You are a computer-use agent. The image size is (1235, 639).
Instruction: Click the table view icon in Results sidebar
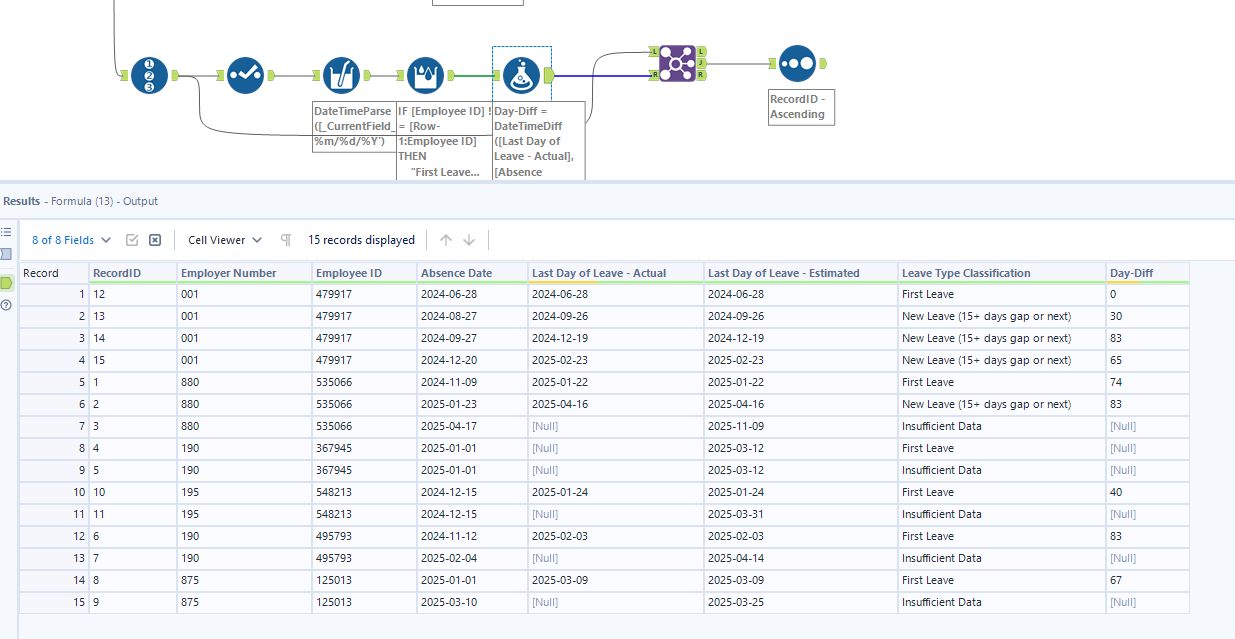click(x=8, y=231)
